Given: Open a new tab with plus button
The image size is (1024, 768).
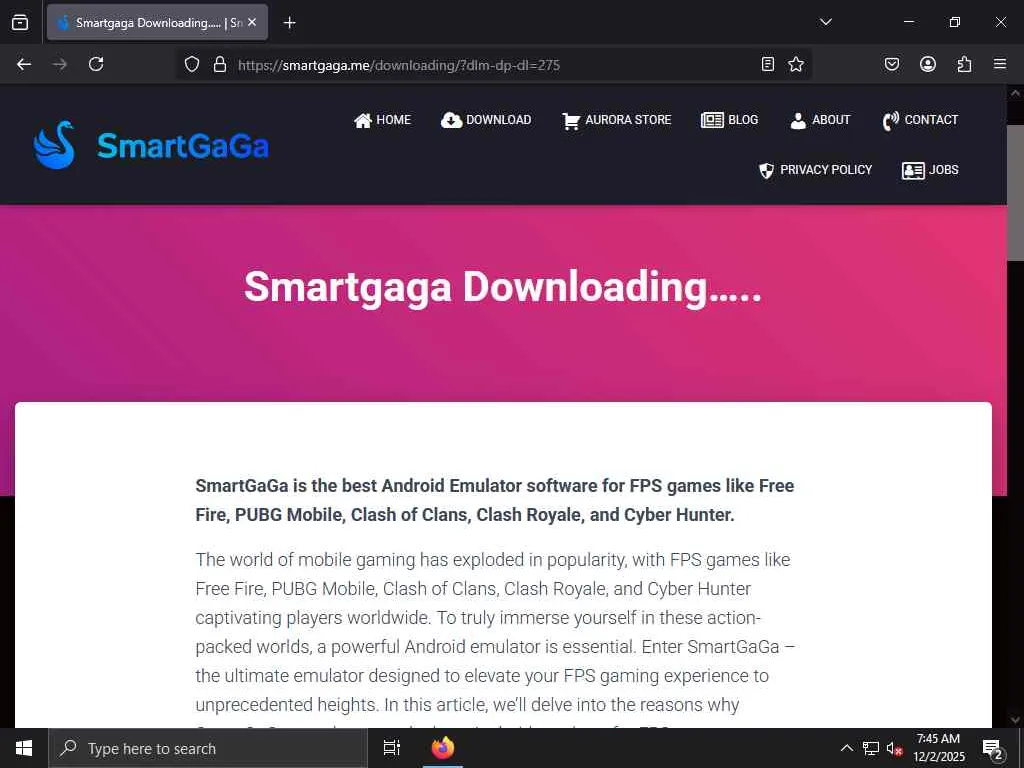Looking at the screenshot, I should tap(289, 23).
